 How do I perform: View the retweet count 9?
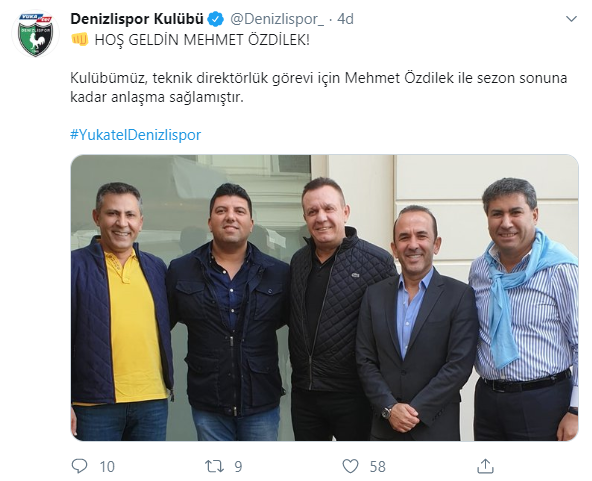click(238, 467)
